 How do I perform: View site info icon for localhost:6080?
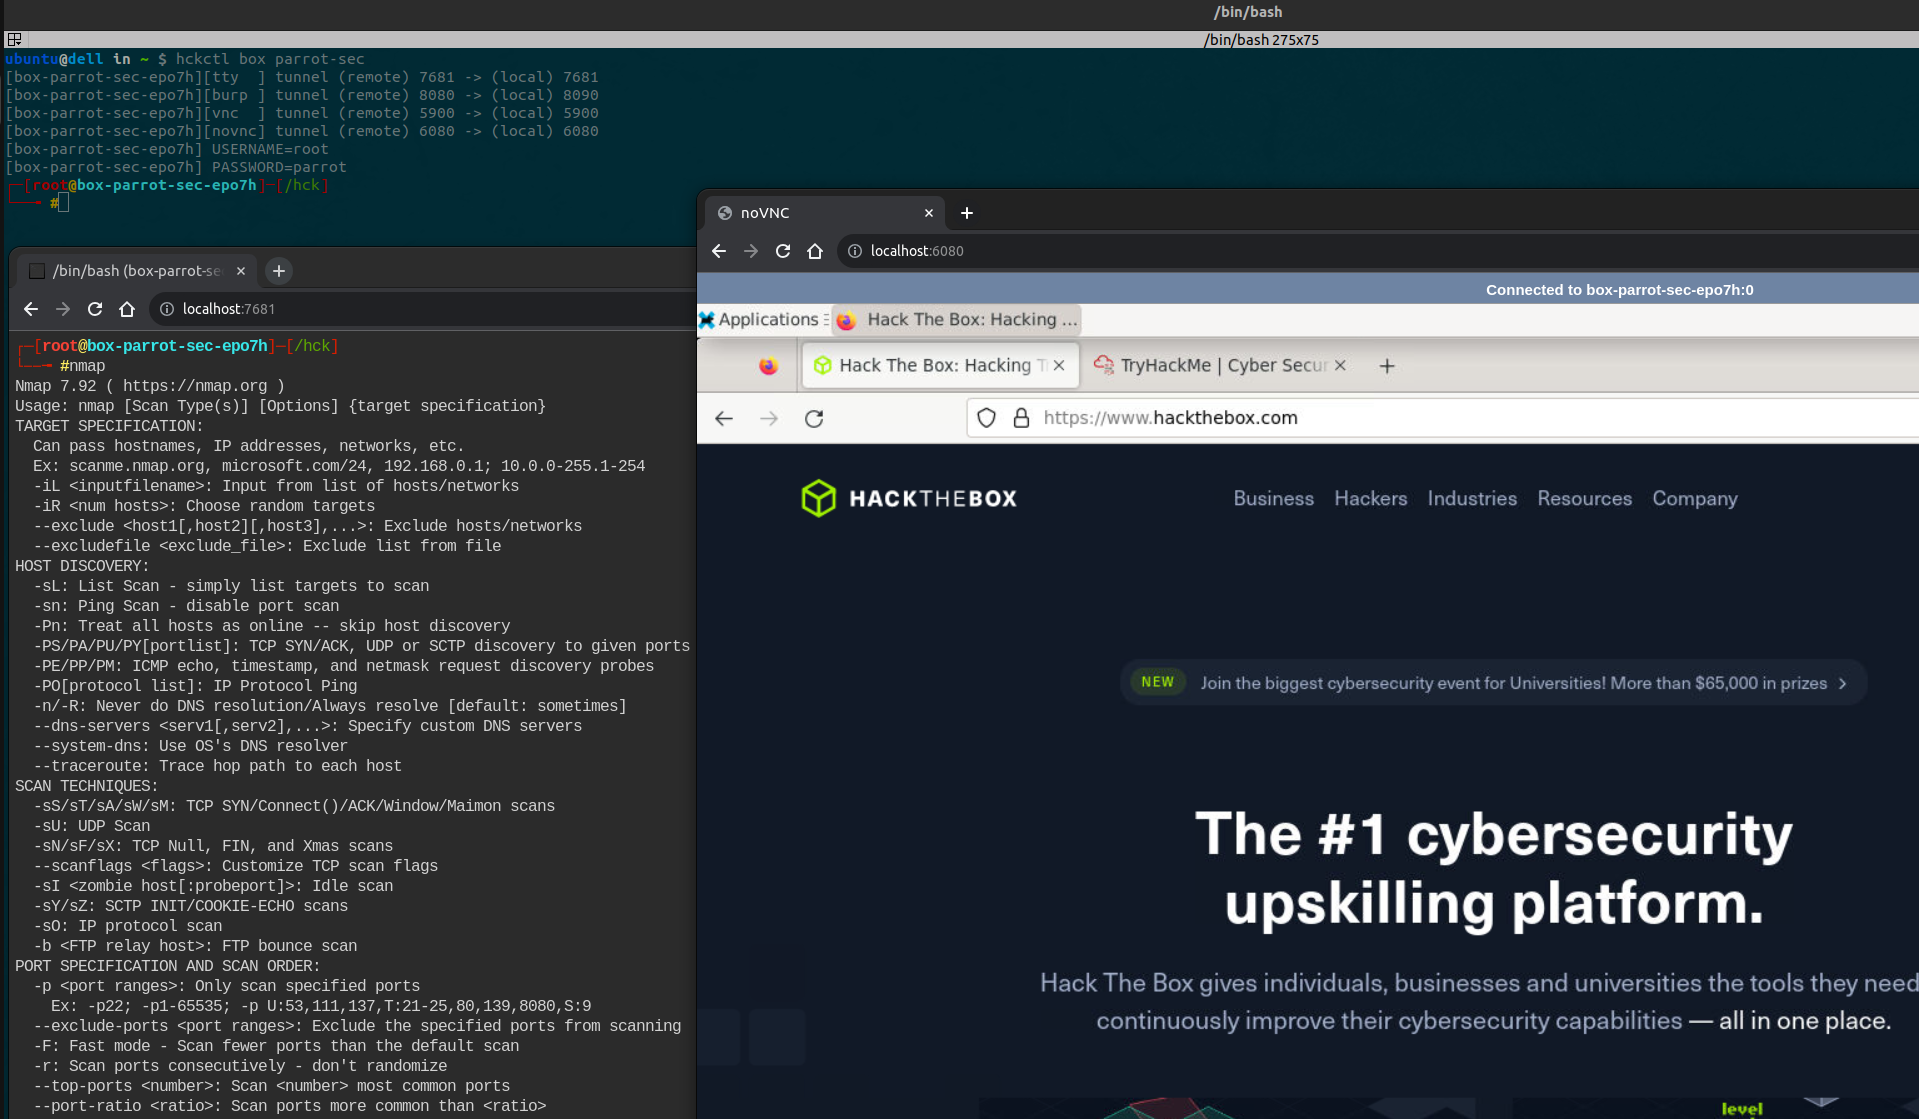[855, 251]
